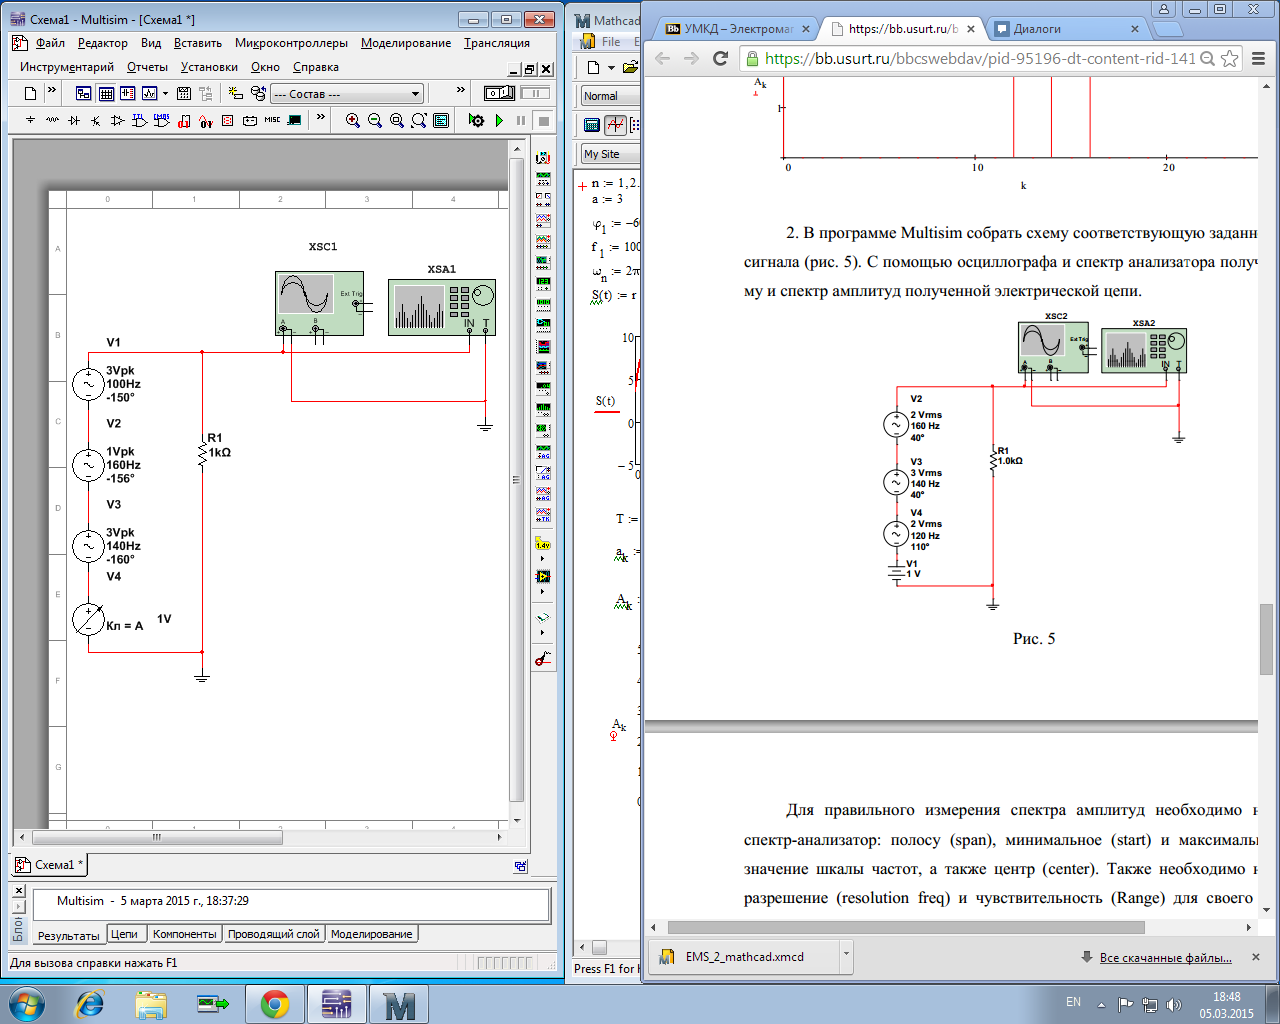1280x1024 pixels.
Task: Select the multimeter instrument in sidebar
Action: click(543, 158)
